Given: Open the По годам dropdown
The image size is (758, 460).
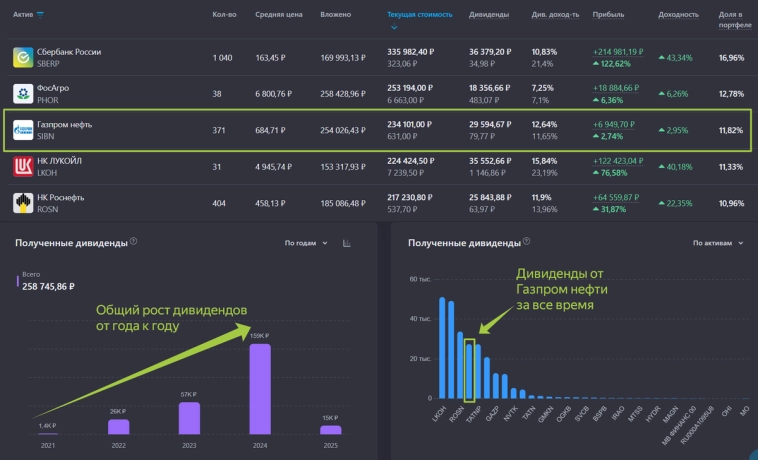Looking at the screenshot, I should click(304, 243).
